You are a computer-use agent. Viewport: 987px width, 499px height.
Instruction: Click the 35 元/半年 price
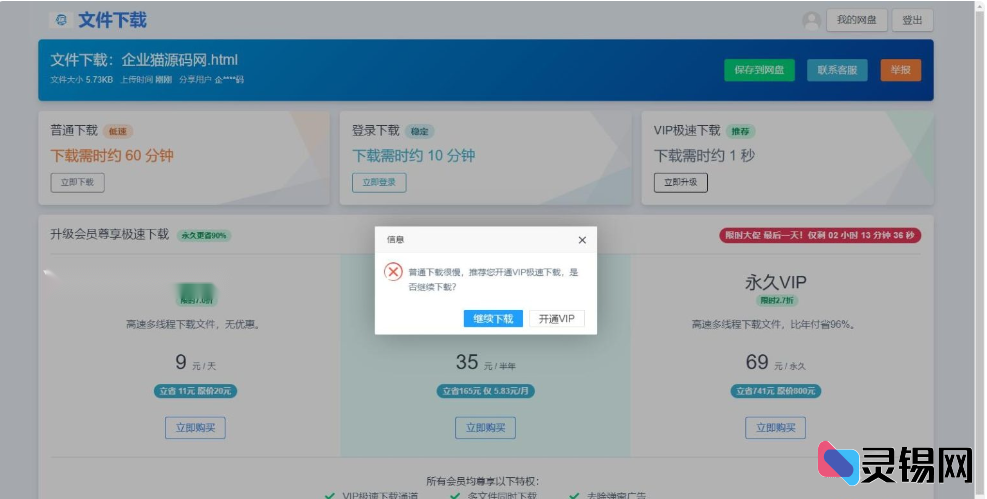click(x=485, y=362)
